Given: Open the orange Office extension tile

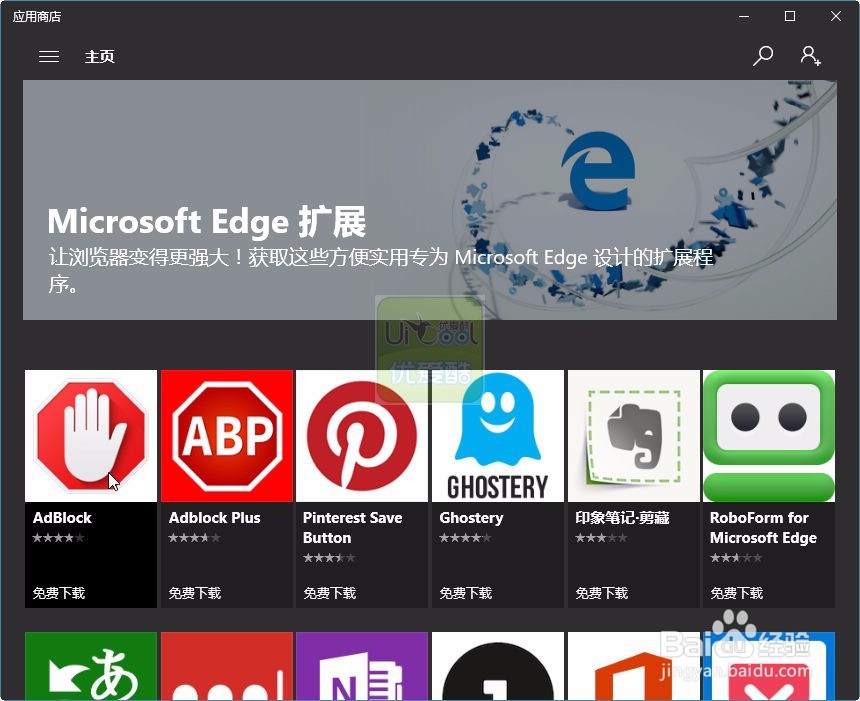Looking at the screenshot, I should point(634,666).
